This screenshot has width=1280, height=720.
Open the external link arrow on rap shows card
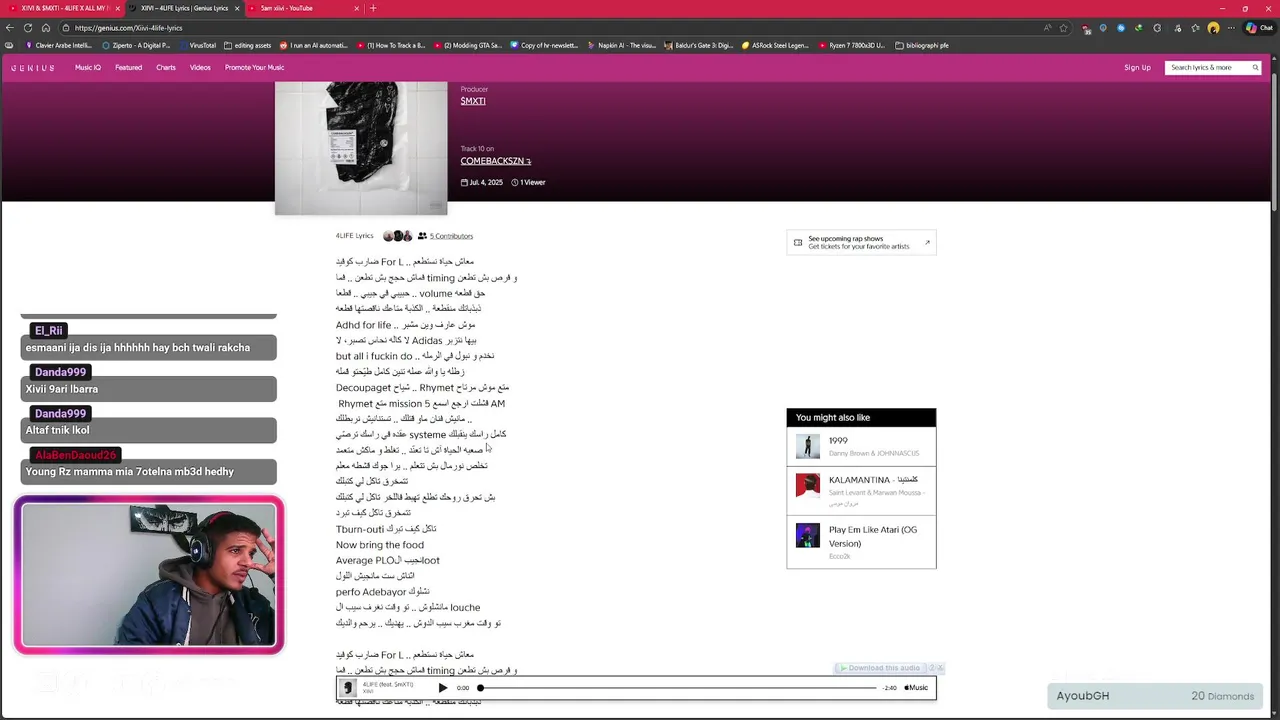pos(927,242)
